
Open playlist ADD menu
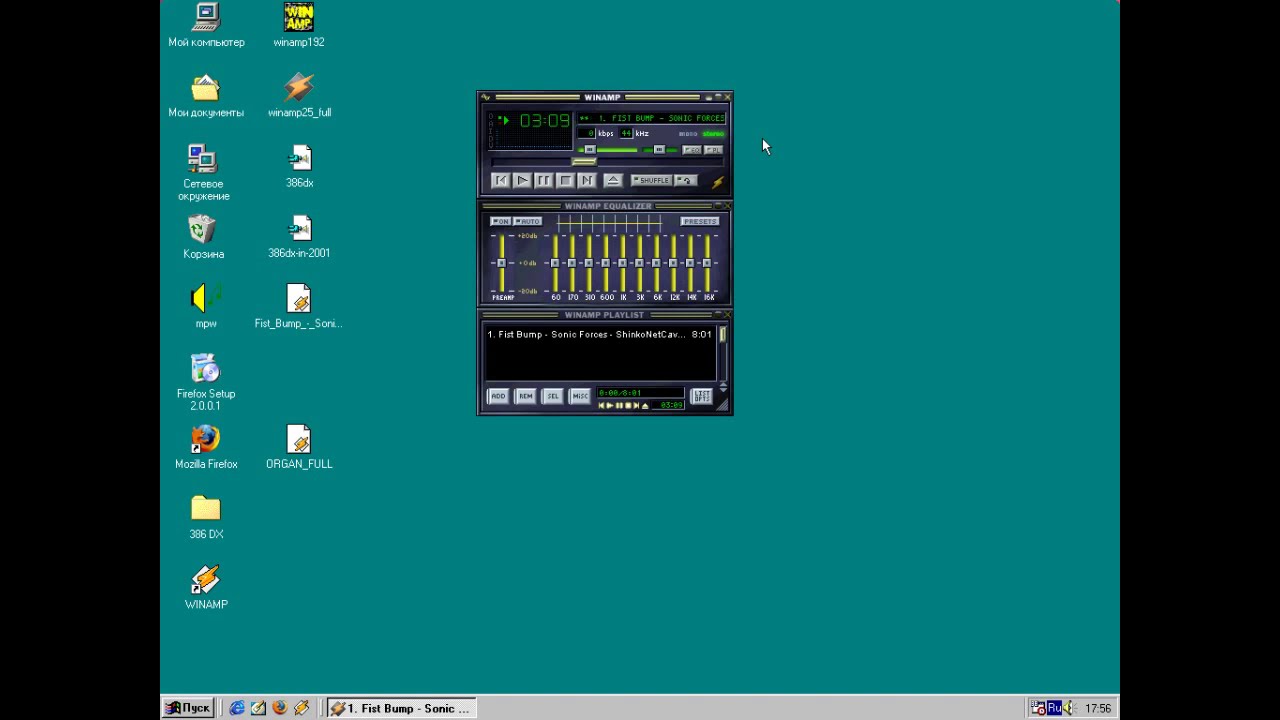tap(498, 396)
